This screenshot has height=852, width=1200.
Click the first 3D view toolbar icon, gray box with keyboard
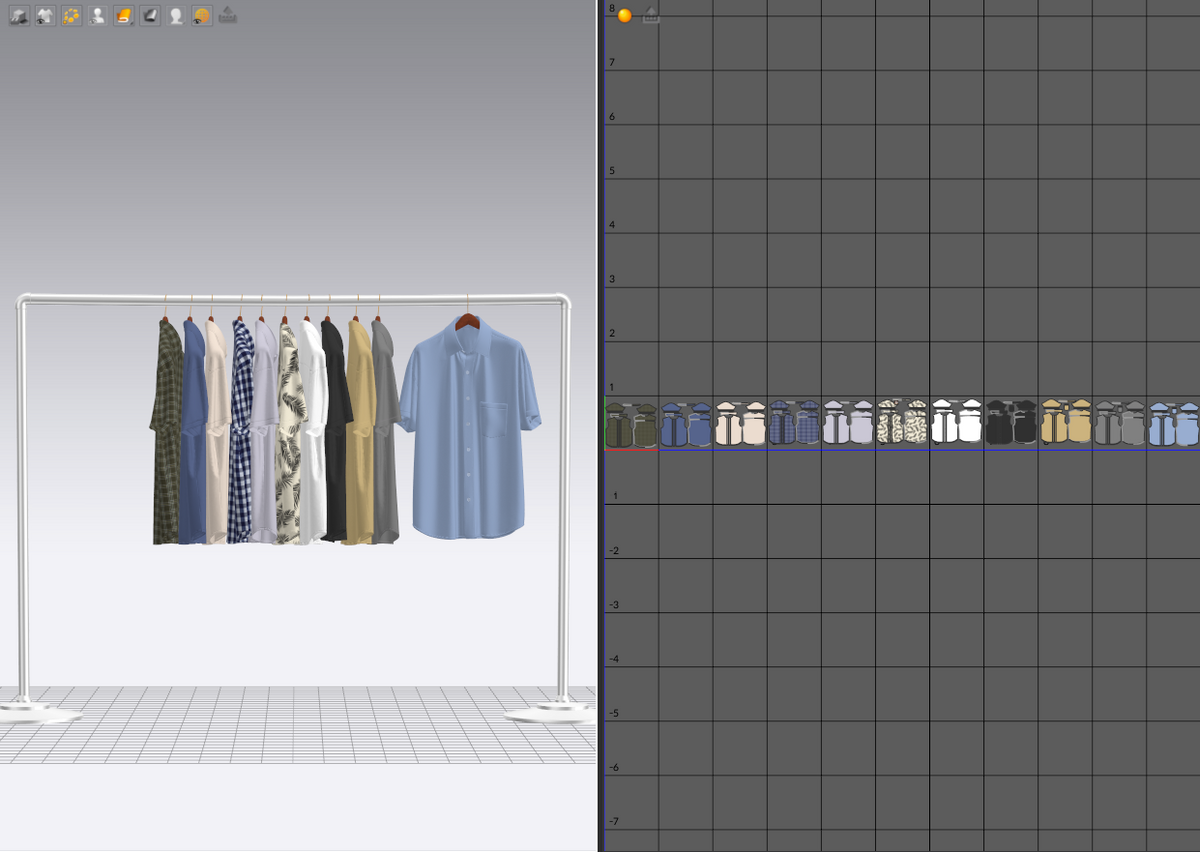(x=19, y=16)
